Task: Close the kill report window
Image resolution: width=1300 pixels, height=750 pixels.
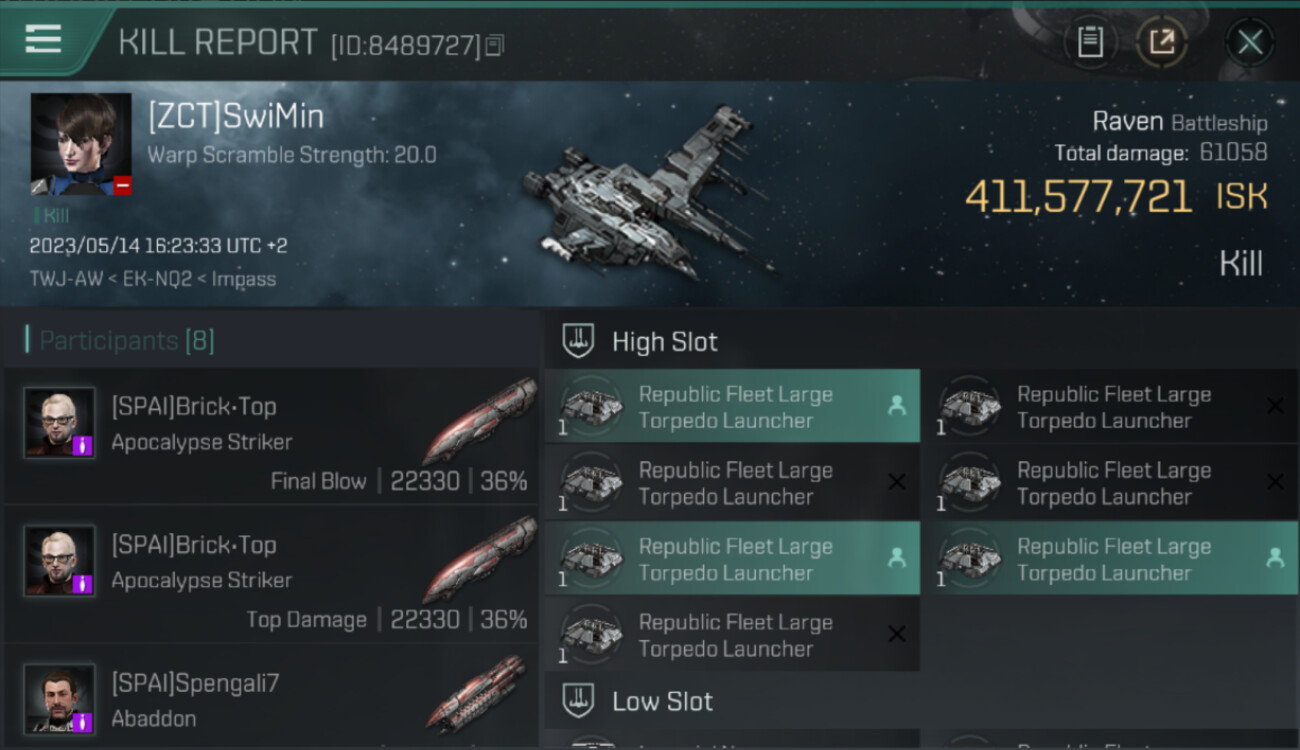Action: 1250,42
